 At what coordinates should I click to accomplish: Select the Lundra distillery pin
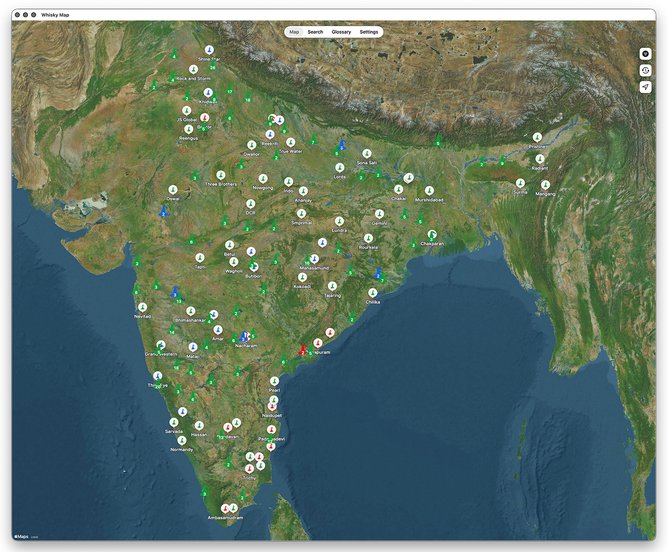(339, 221)
